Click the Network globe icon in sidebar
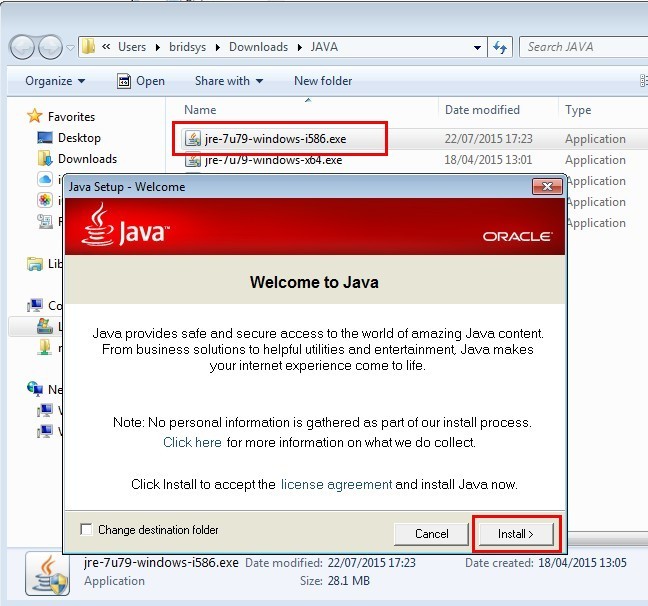648x606 pixels. (35, 389)
